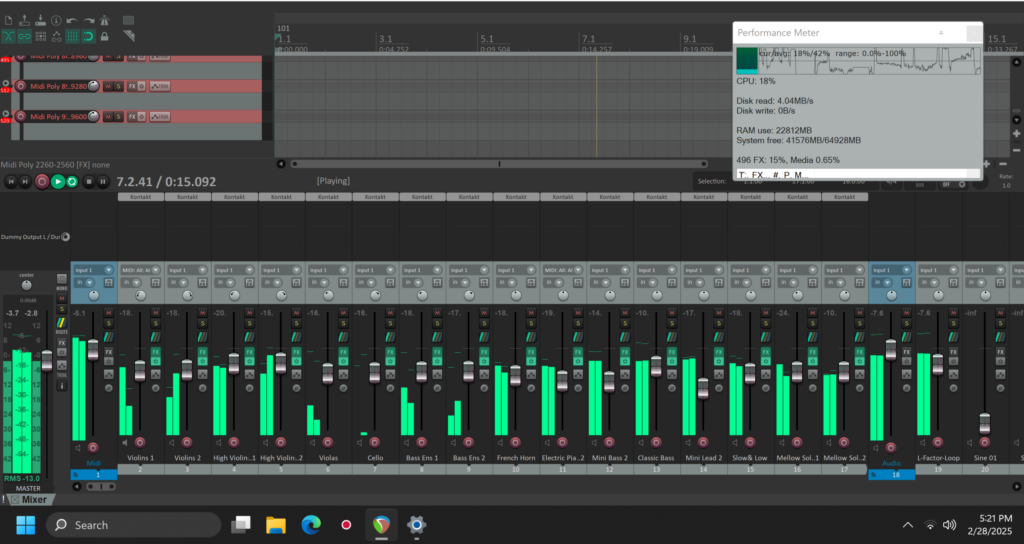Click the green play button
The height and width of the screenshot is (544, 1024).
[x=57, y=182]
